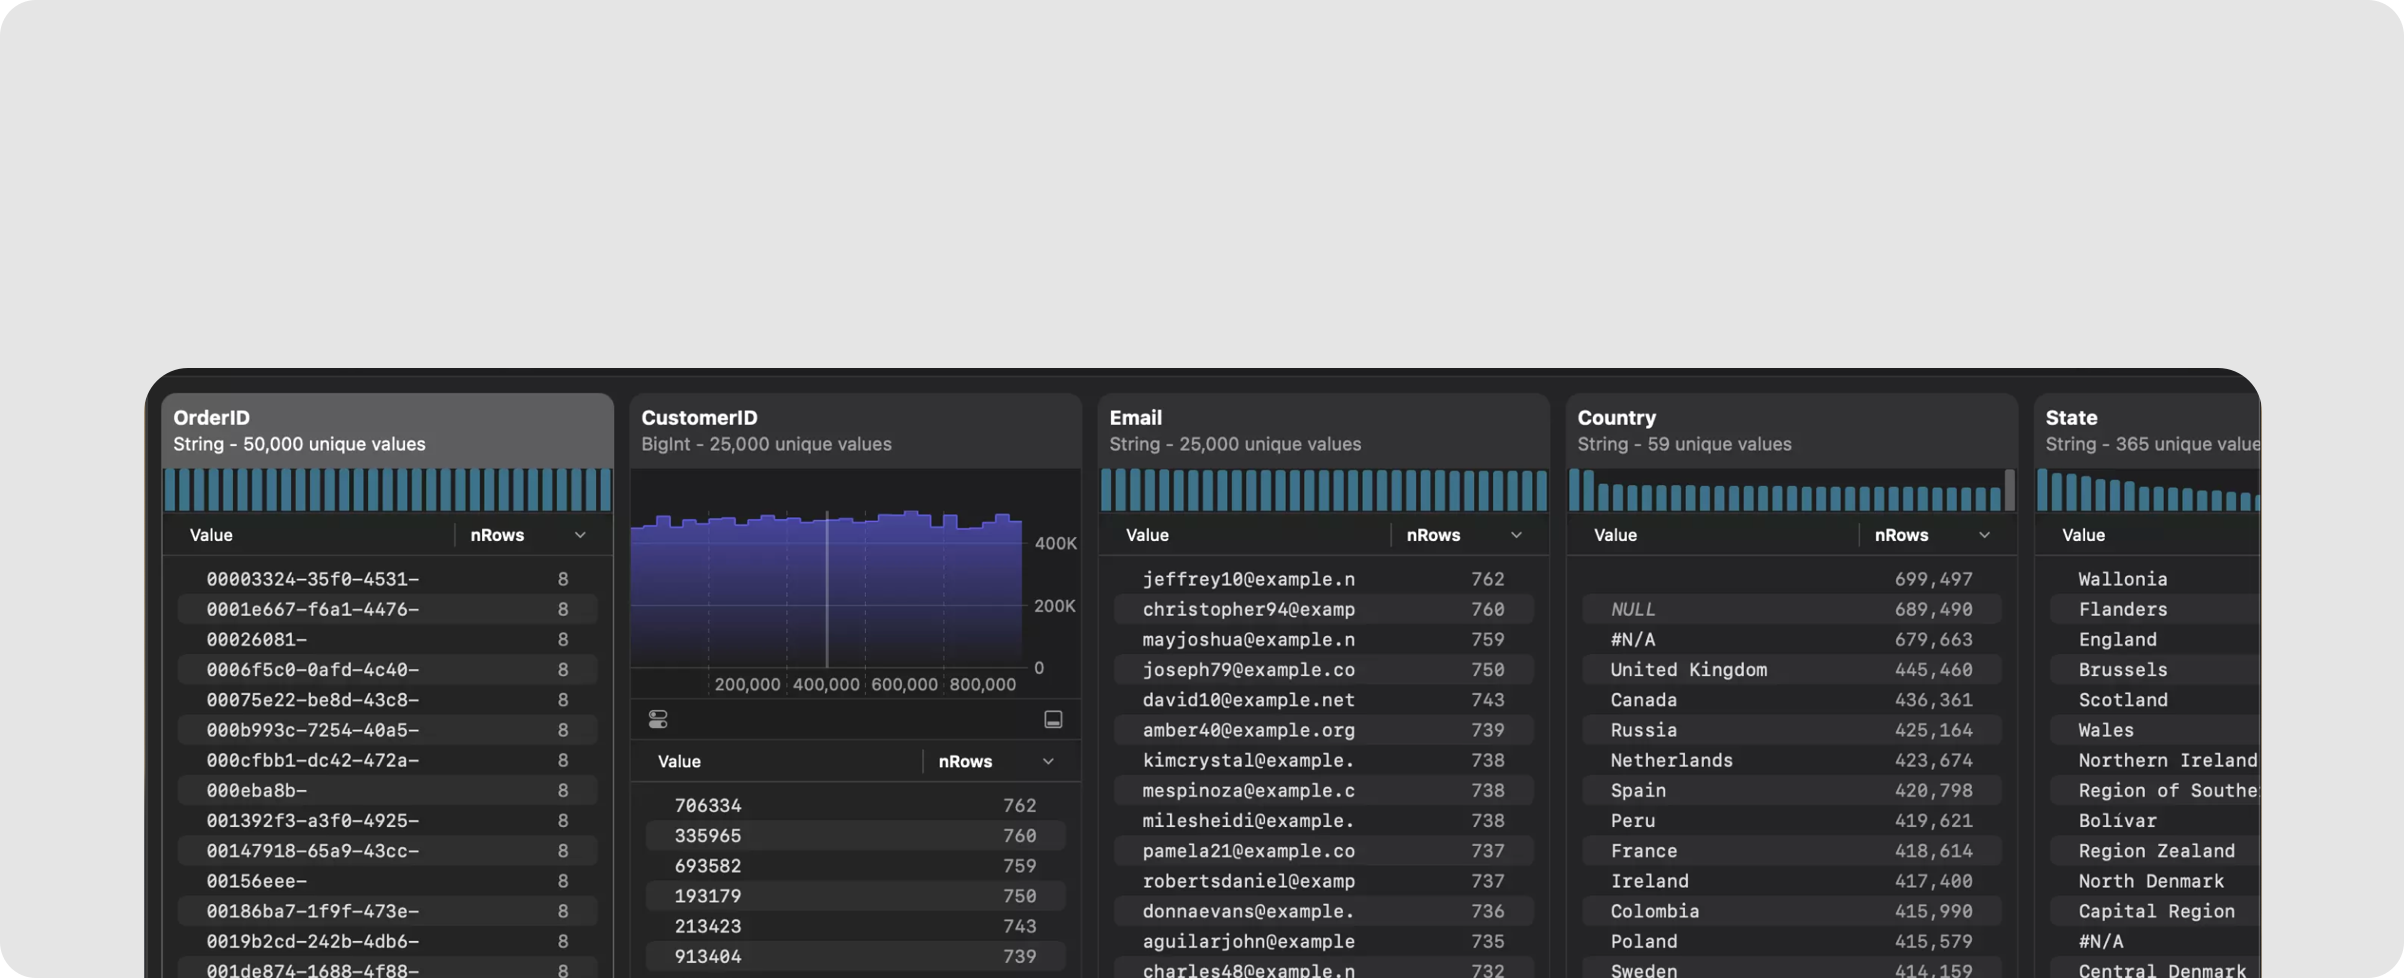Select Scotland in State list
Viewport: 2404px width, 978px height.
click(x=2155, y=700)
